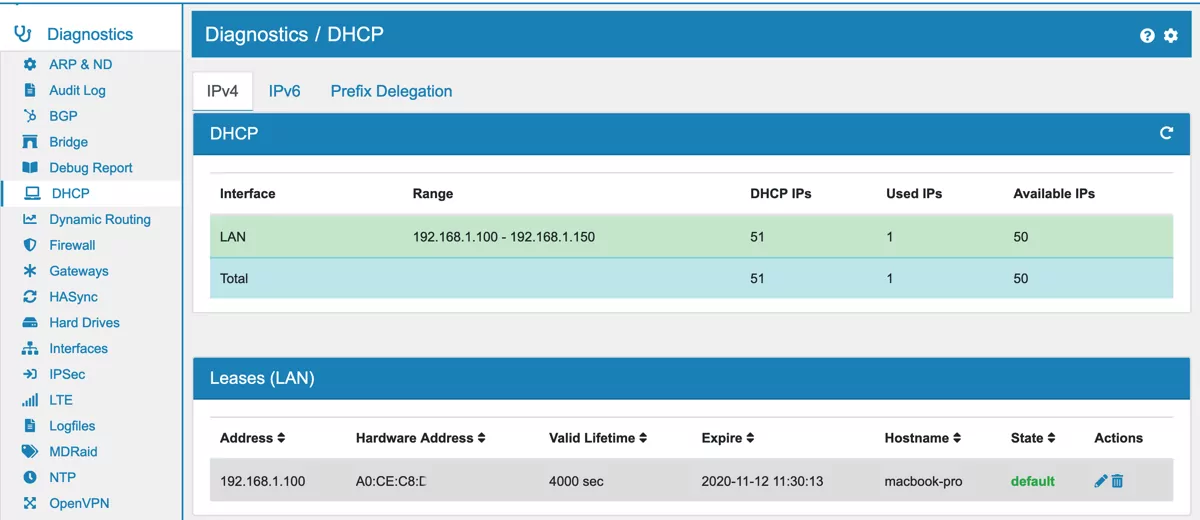Click the ARP & ND gear icon

pos(30,64)
